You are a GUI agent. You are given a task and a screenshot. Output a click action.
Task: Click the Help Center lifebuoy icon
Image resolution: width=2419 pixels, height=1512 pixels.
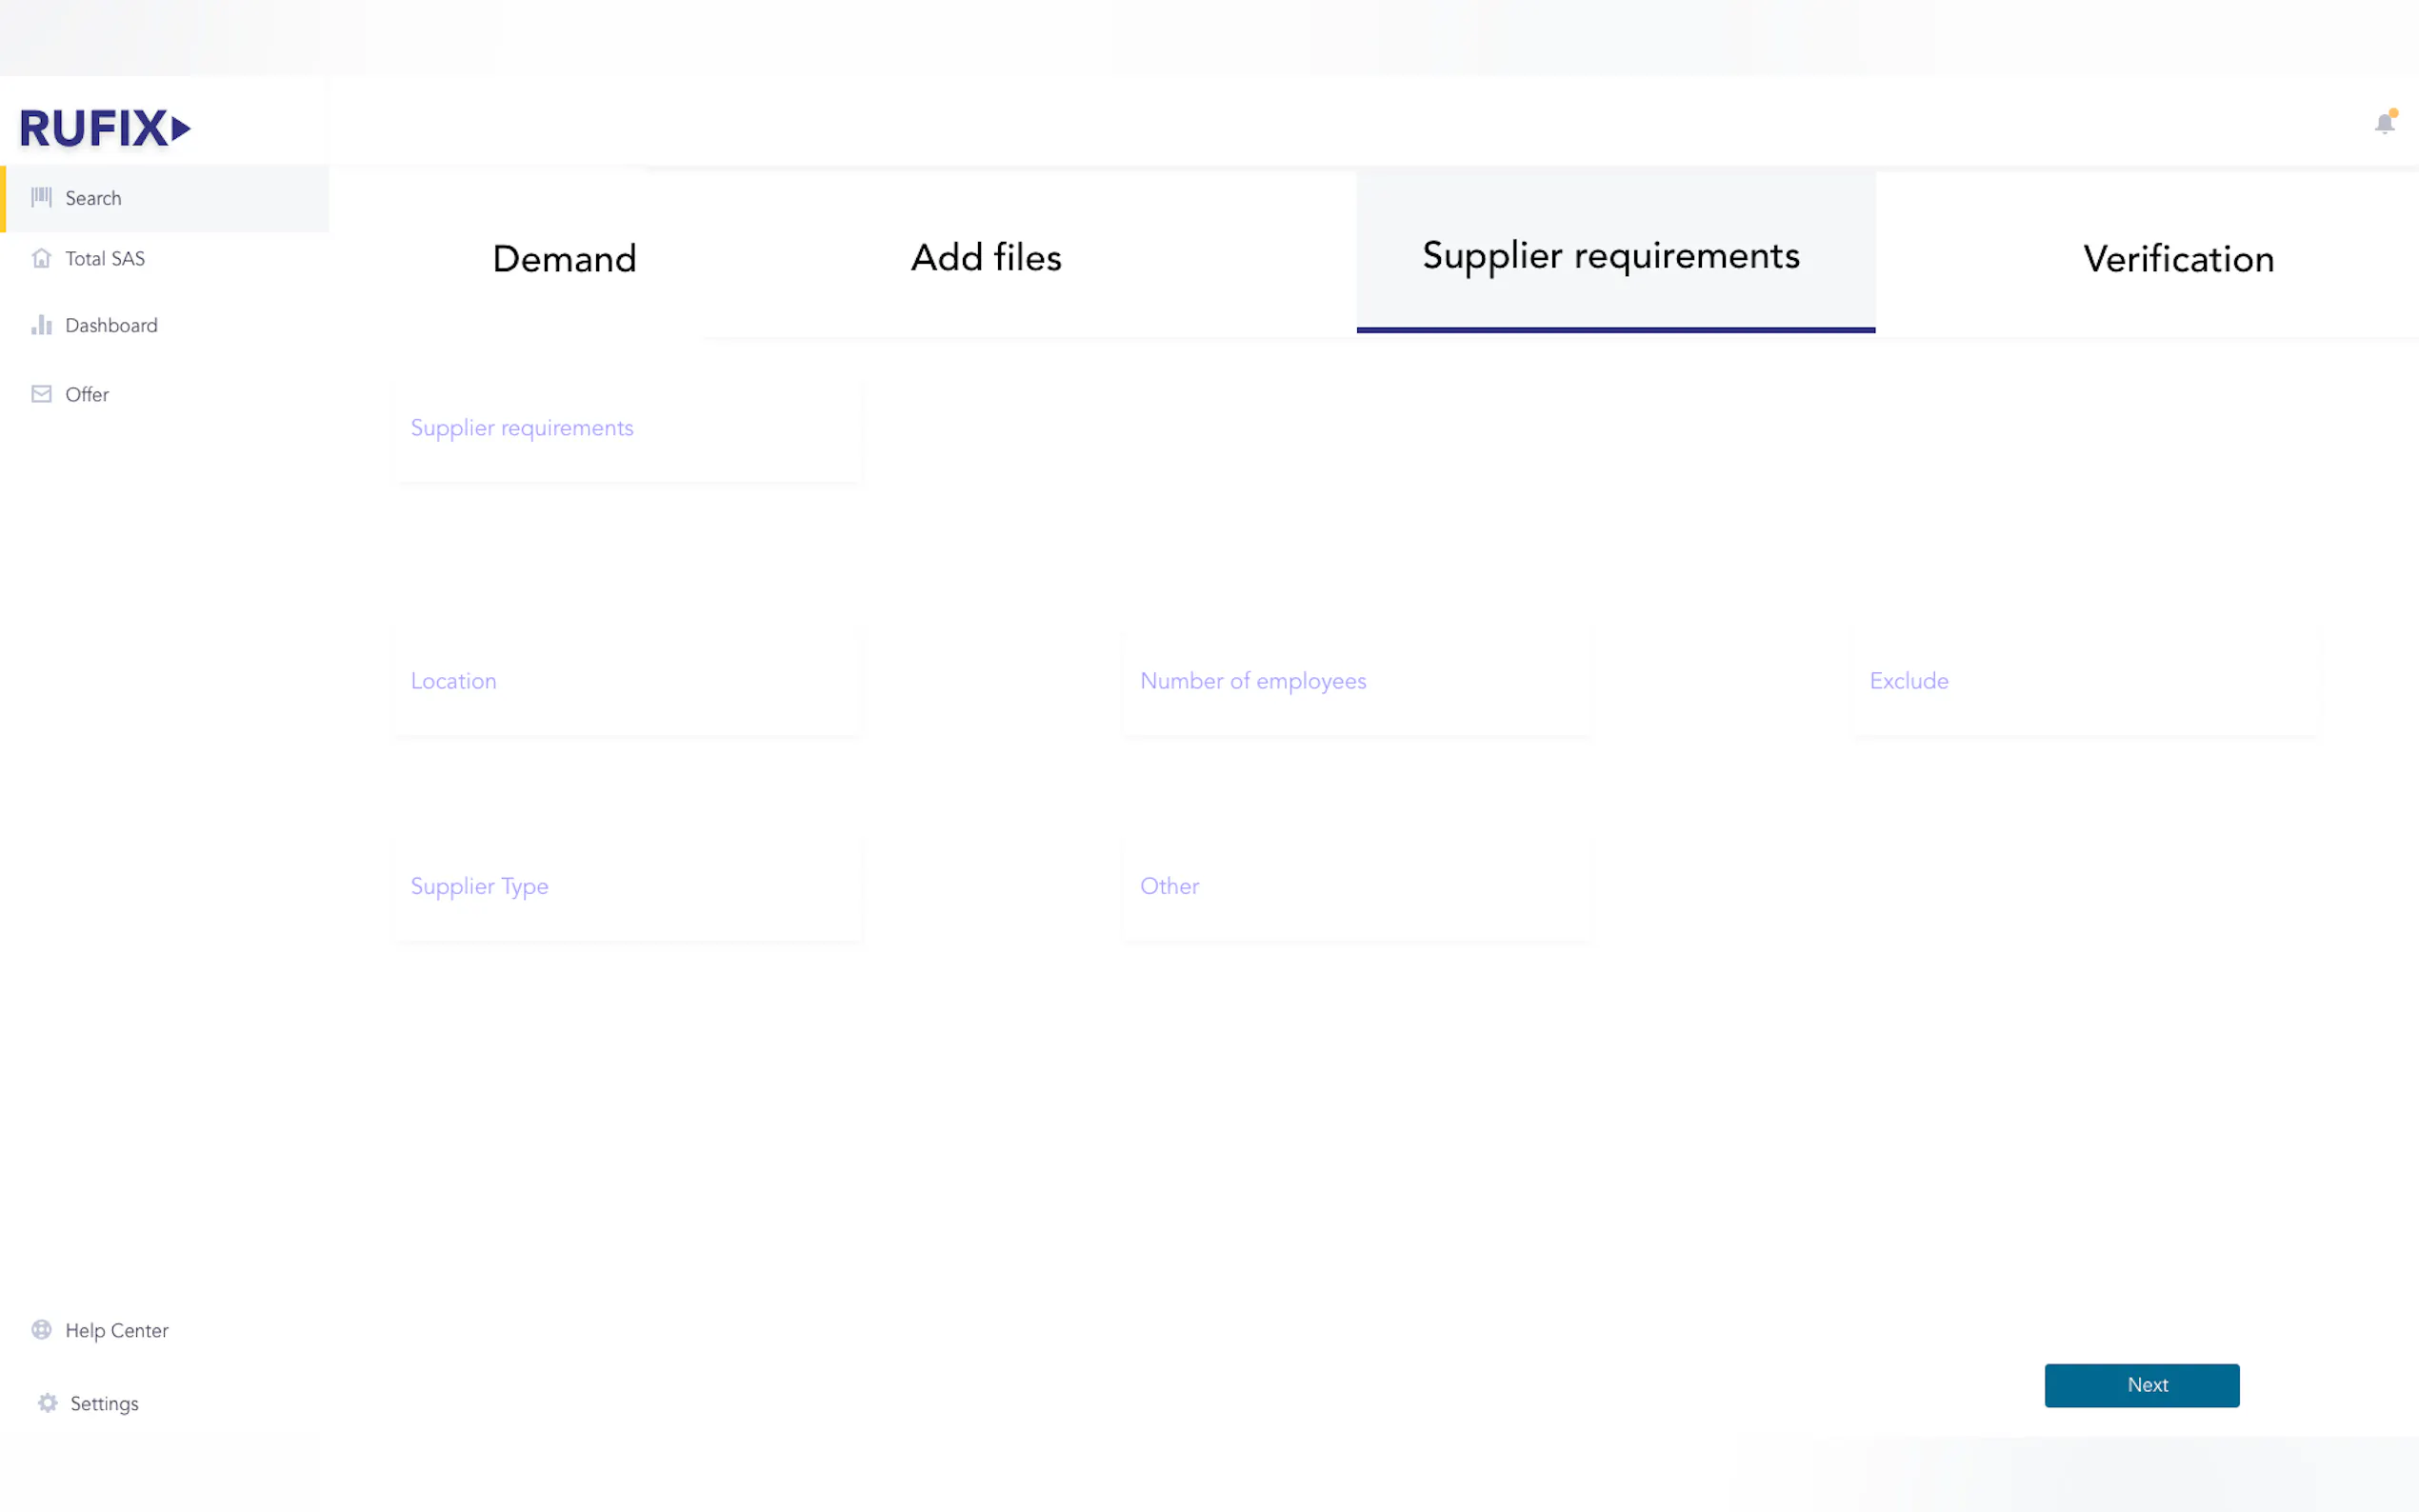click(41, 1329)
